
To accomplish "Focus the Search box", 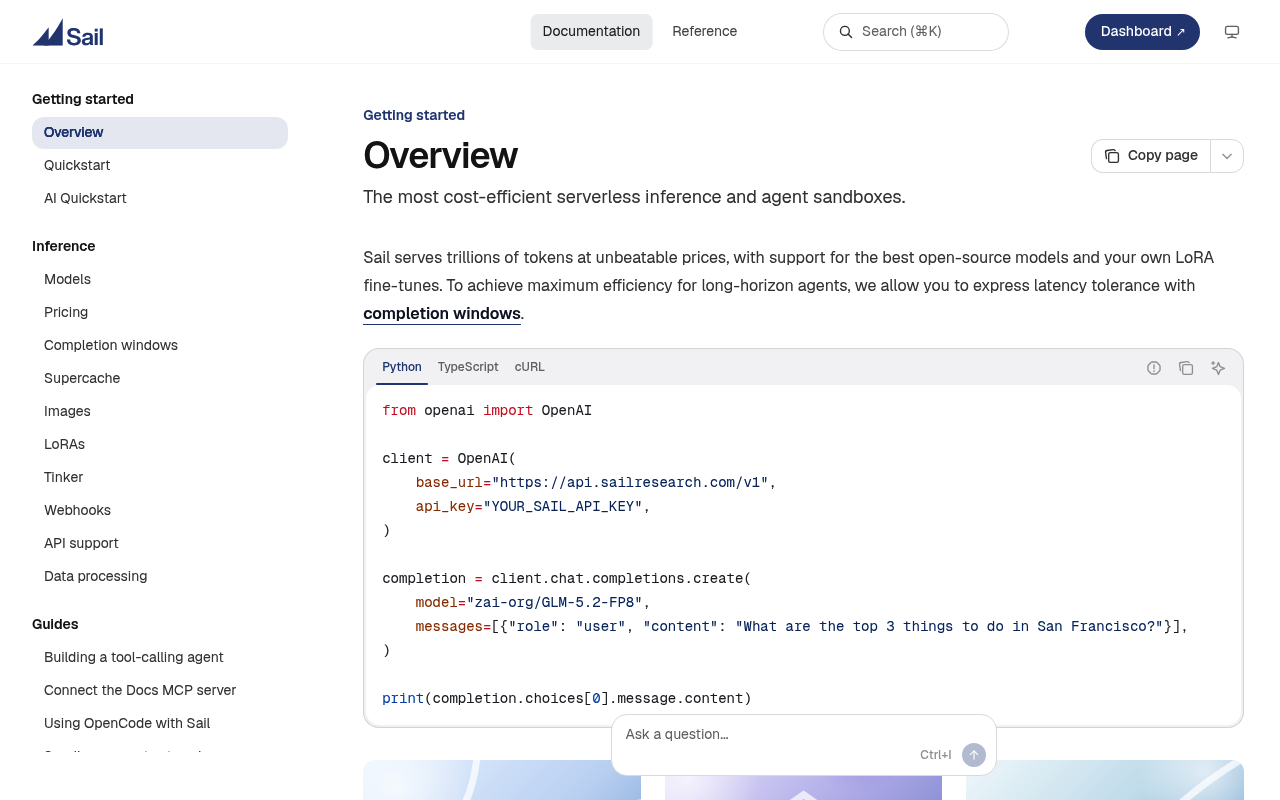I will click(x=916, y=32).
